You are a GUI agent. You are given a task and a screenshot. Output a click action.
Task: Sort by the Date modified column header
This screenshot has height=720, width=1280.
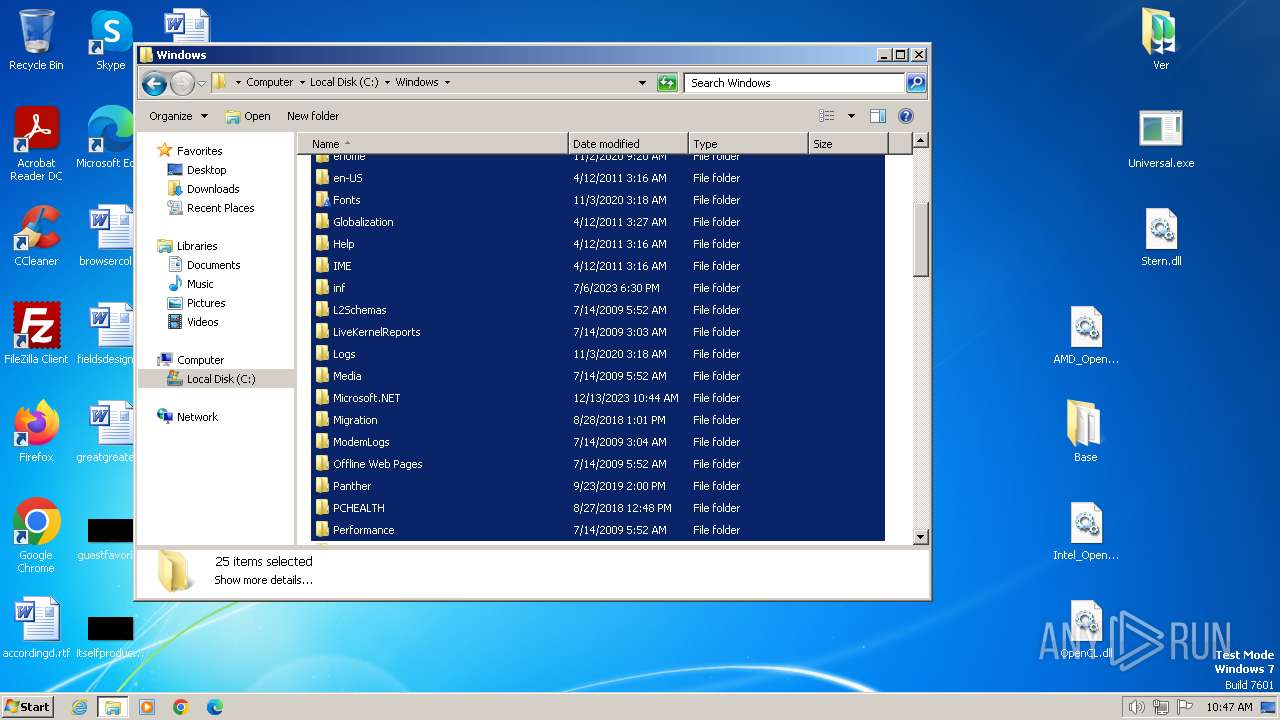628,144
